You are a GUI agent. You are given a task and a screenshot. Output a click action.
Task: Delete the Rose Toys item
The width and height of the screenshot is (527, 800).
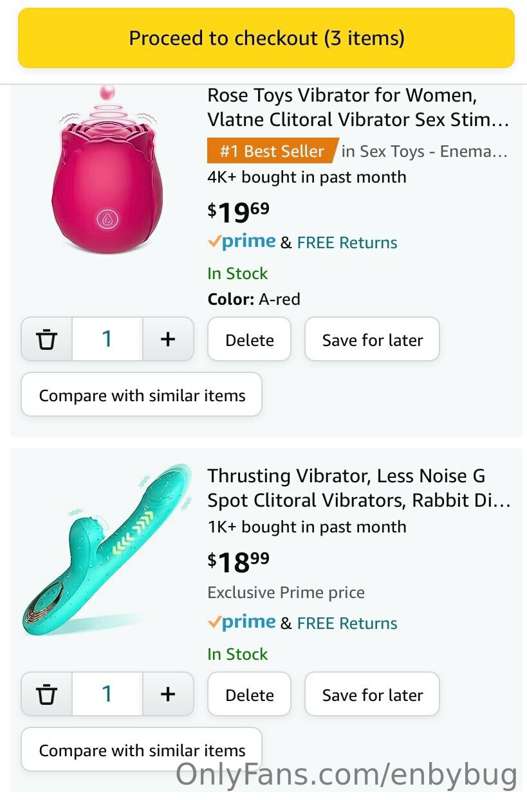click(x=249, y=339)
